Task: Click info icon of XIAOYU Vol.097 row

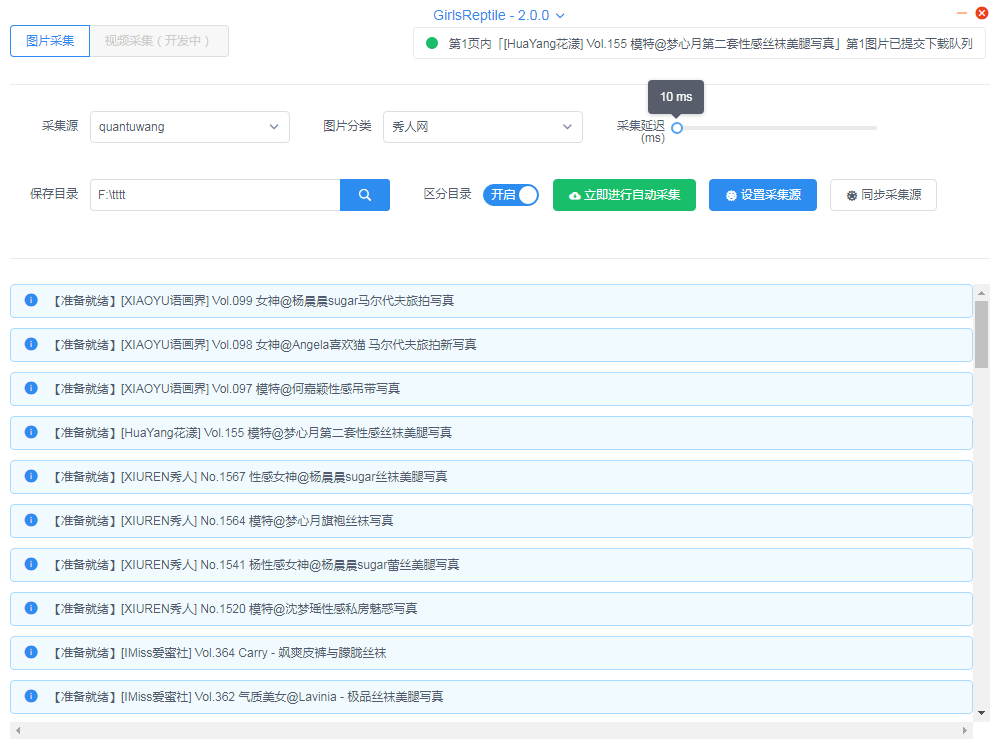Action: click(31, 388)
